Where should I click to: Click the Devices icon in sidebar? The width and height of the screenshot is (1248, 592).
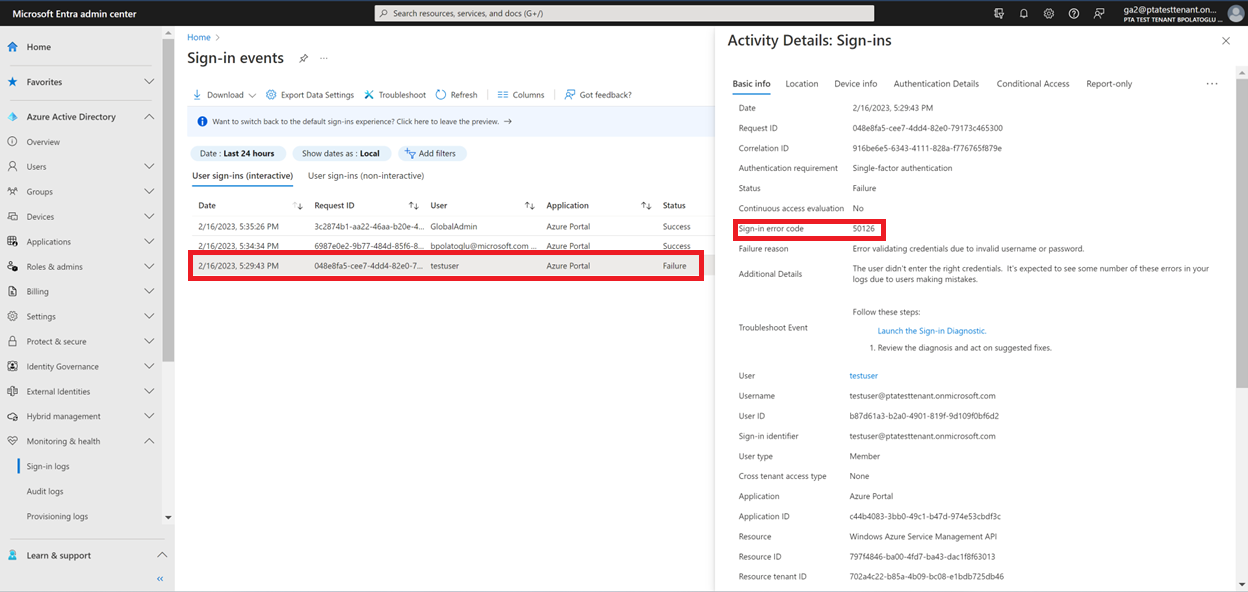13,217
